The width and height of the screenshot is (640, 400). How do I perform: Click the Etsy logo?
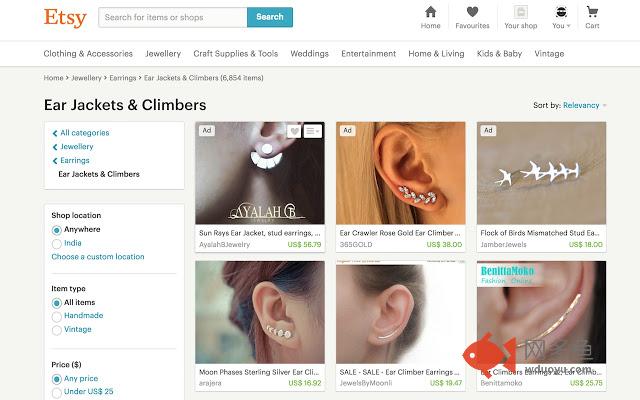point(65,18)
